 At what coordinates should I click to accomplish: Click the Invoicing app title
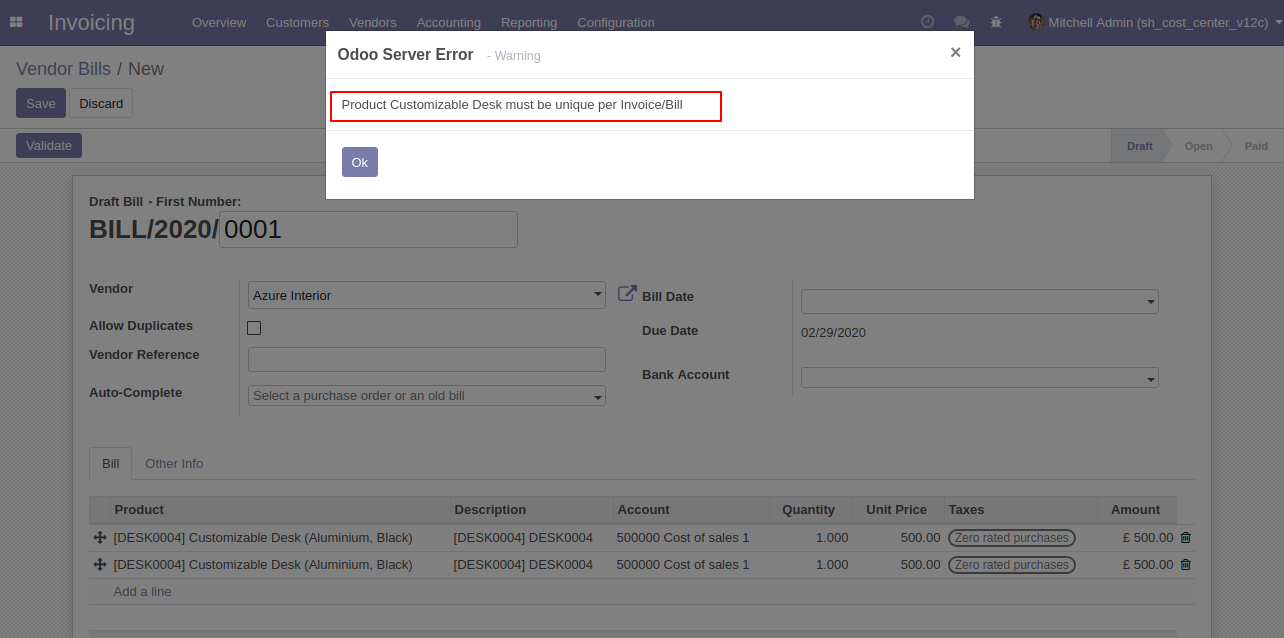(x=91, y=22)
